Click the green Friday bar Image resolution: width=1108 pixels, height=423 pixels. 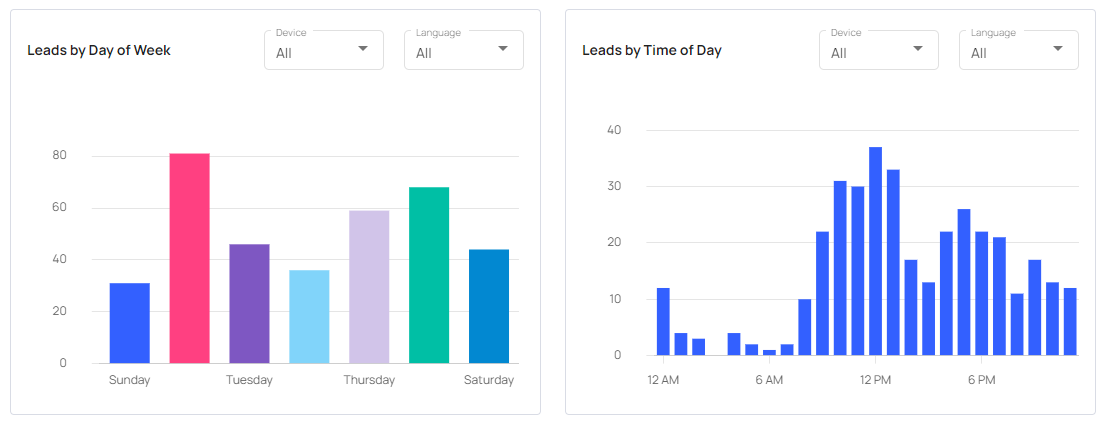[x=429, y=275]
